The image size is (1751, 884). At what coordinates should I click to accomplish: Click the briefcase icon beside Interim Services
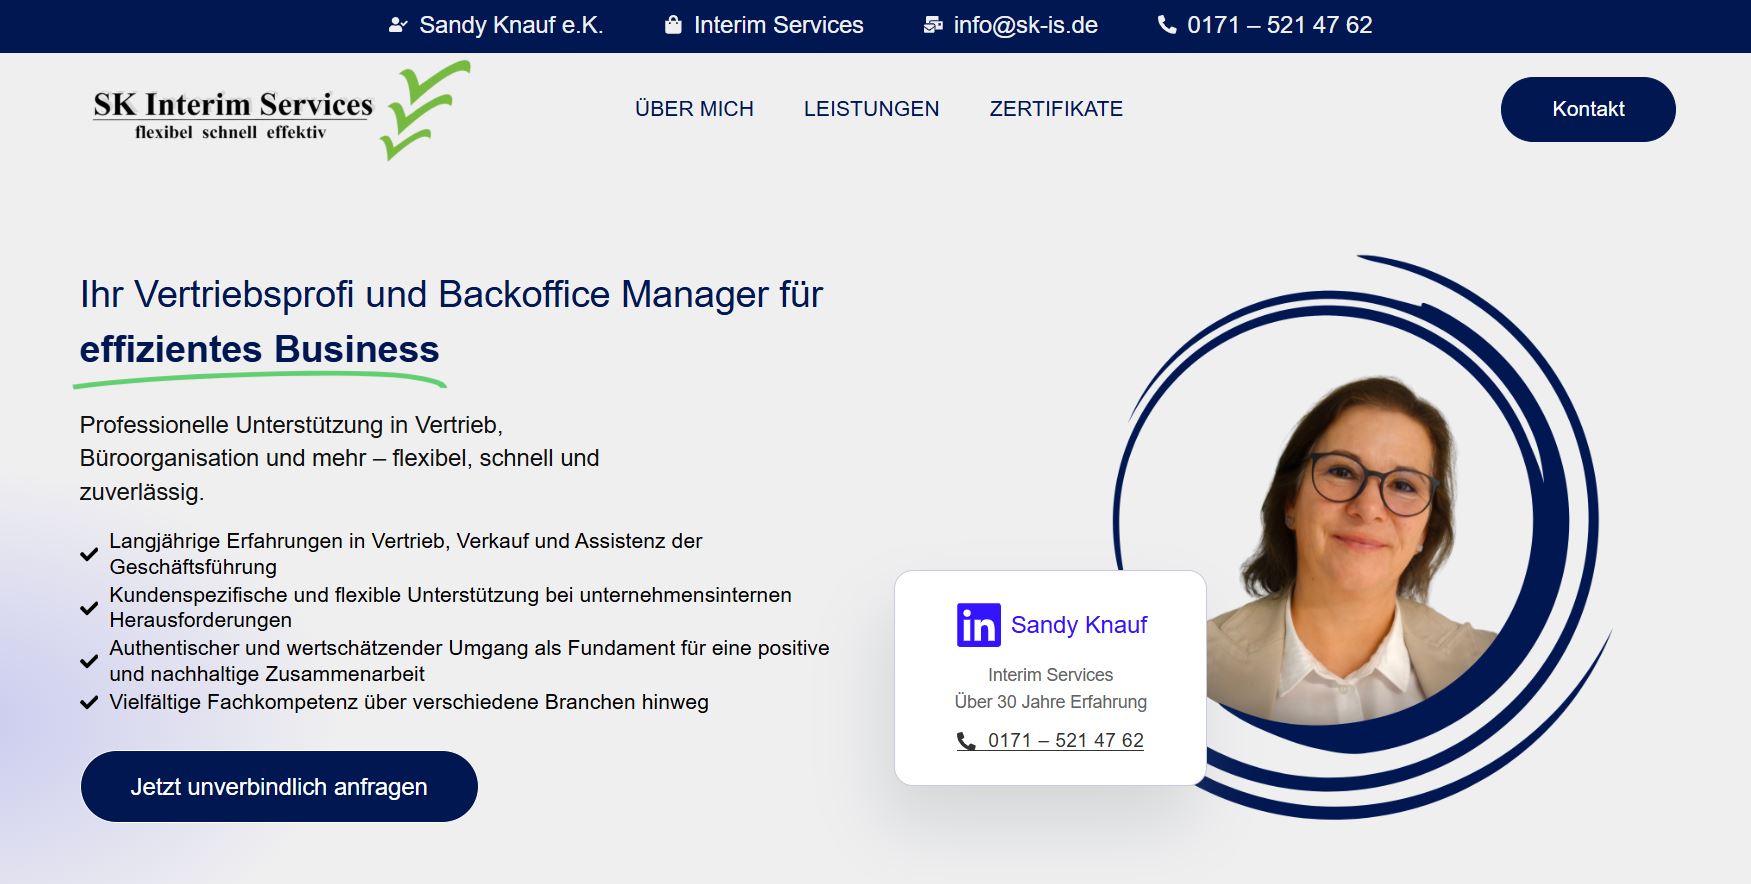pos(673,25)
